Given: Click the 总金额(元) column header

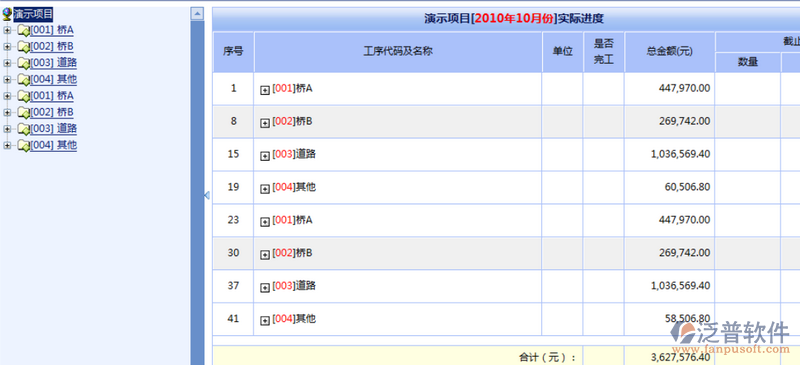Looking at the screenshot, I should coord(669,52).
